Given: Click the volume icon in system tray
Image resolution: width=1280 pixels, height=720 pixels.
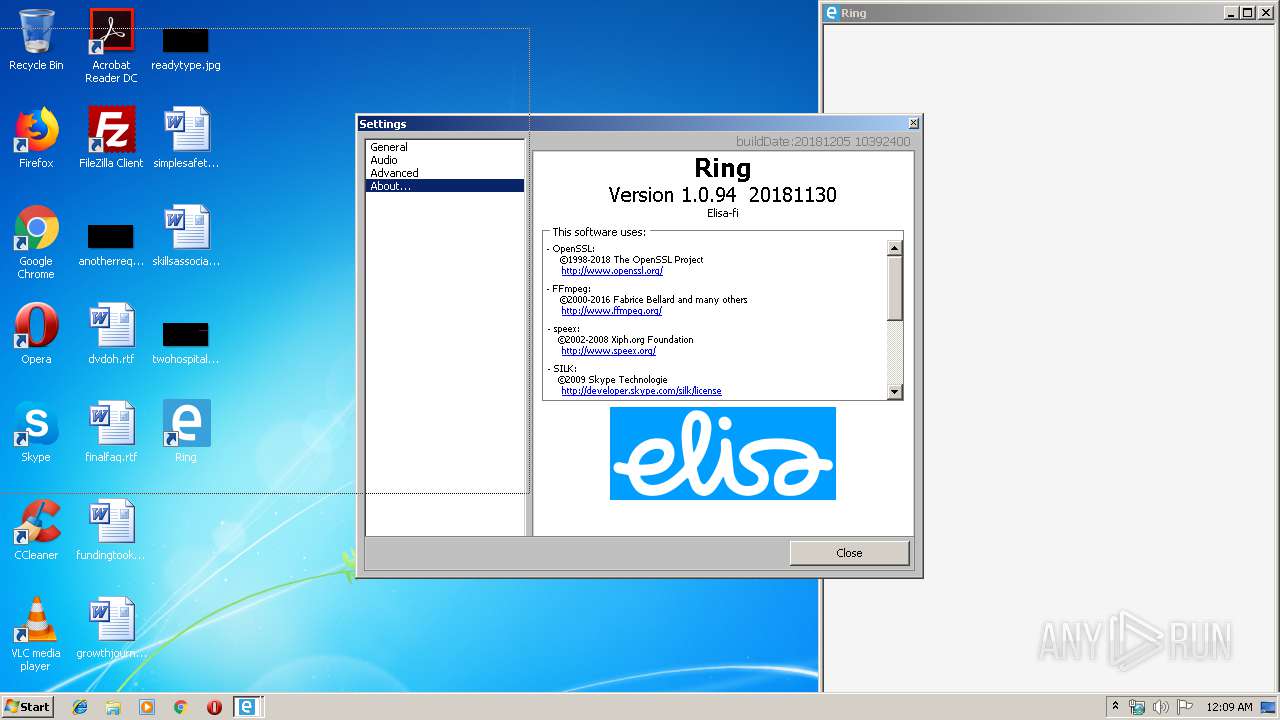Looking at the screenshot, I should coord(1161,707).
